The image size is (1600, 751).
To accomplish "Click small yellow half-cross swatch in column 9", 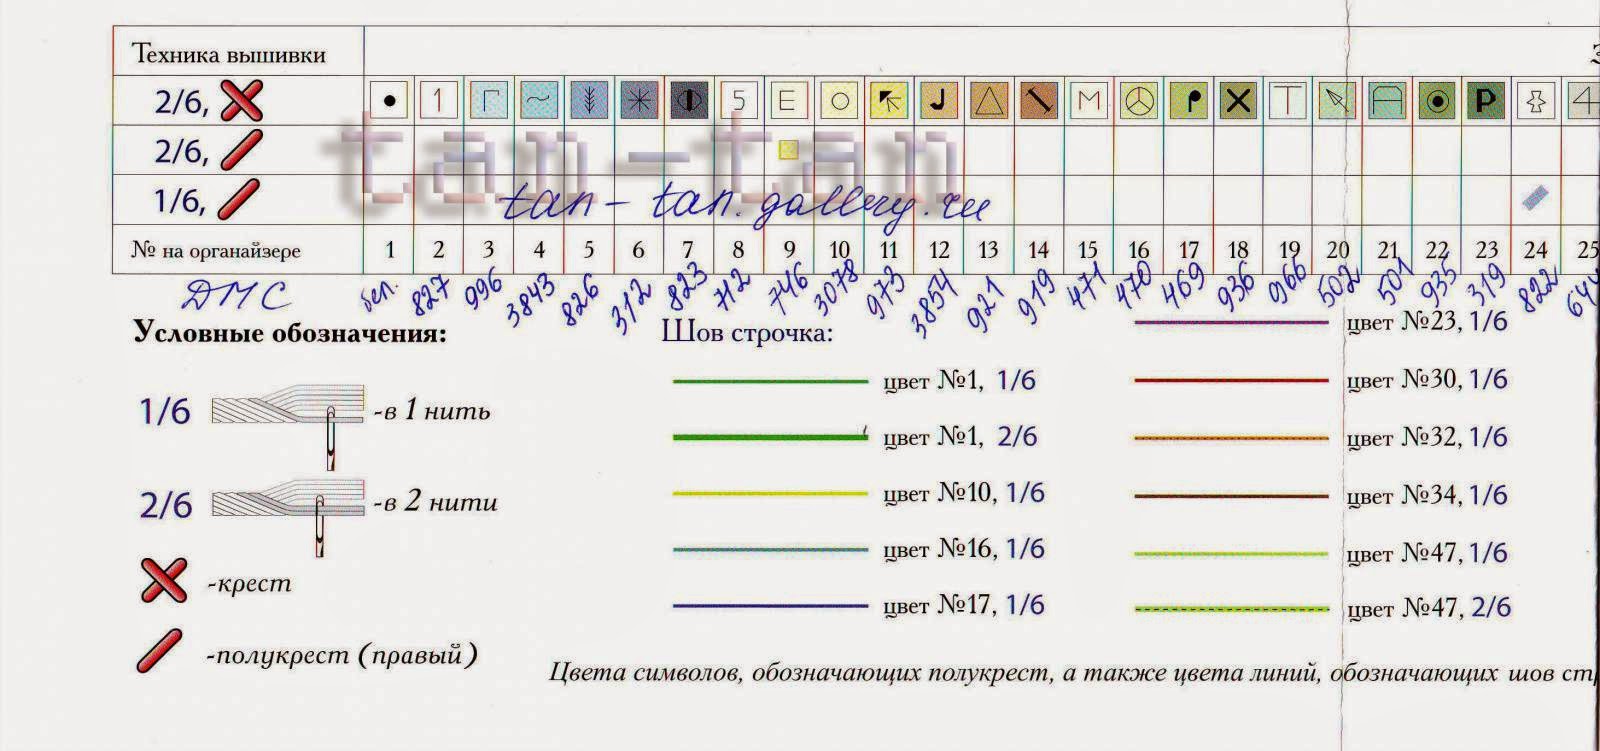I will 788,150.
